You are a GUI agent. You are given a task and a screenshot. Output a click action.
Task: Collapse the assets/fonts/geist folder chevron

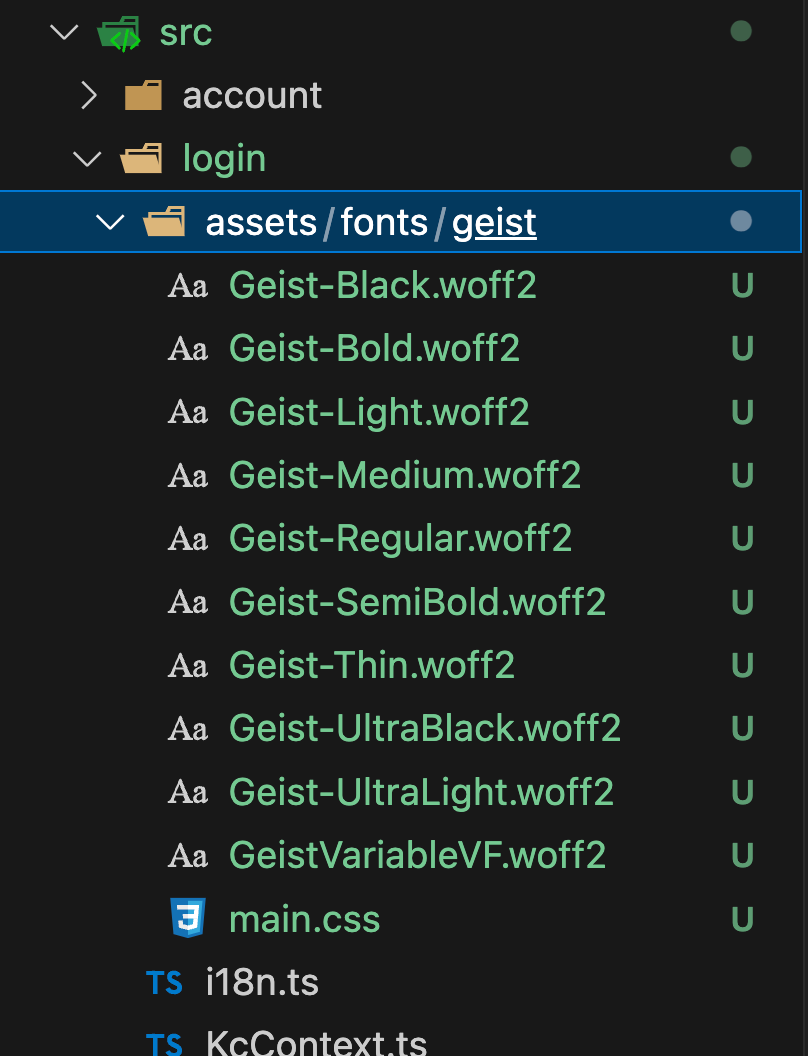109,222
